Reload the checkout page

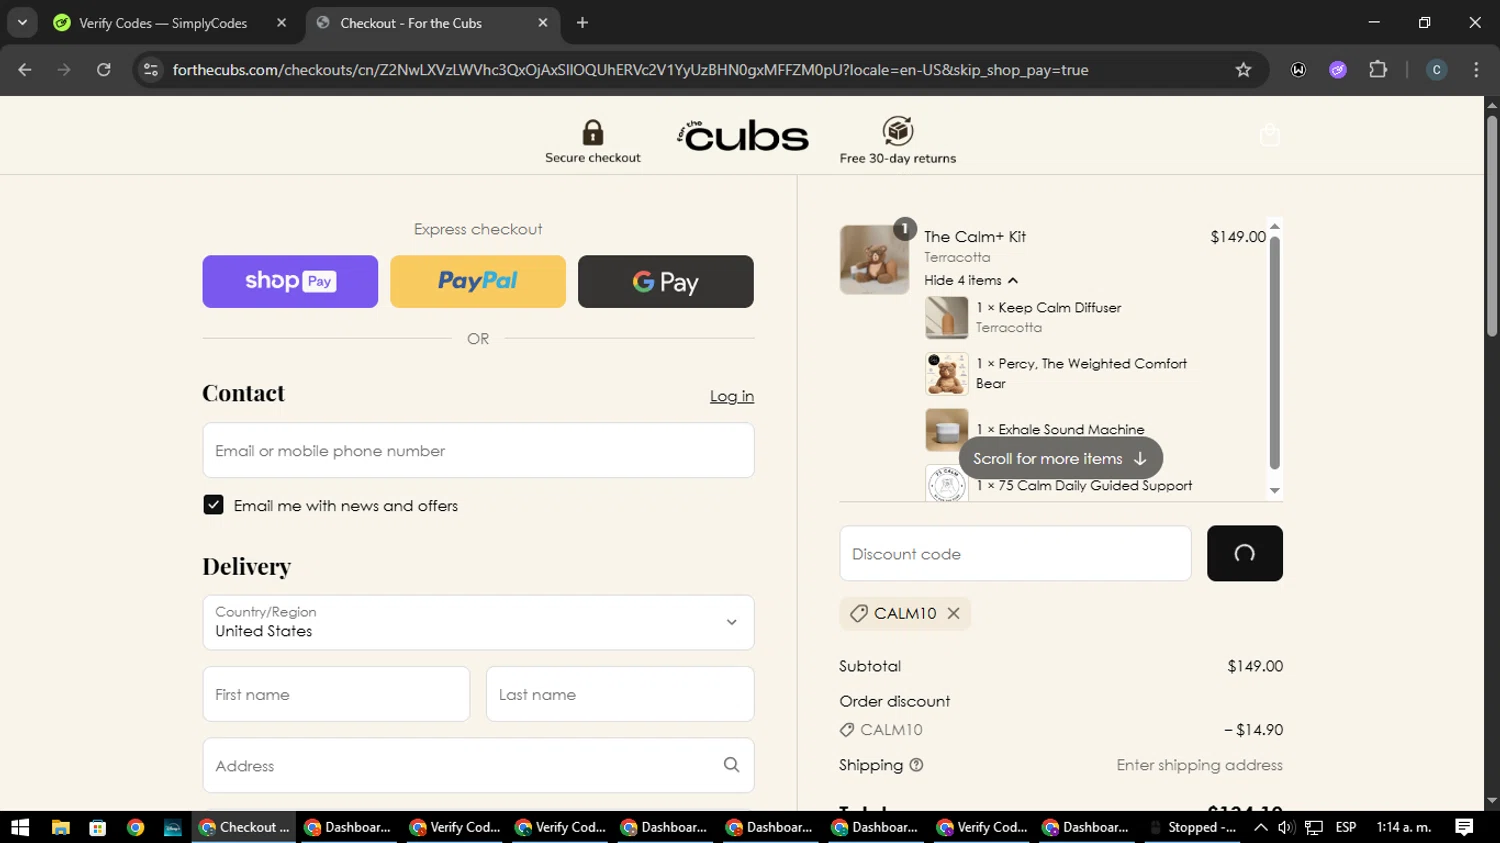[104, 70]
